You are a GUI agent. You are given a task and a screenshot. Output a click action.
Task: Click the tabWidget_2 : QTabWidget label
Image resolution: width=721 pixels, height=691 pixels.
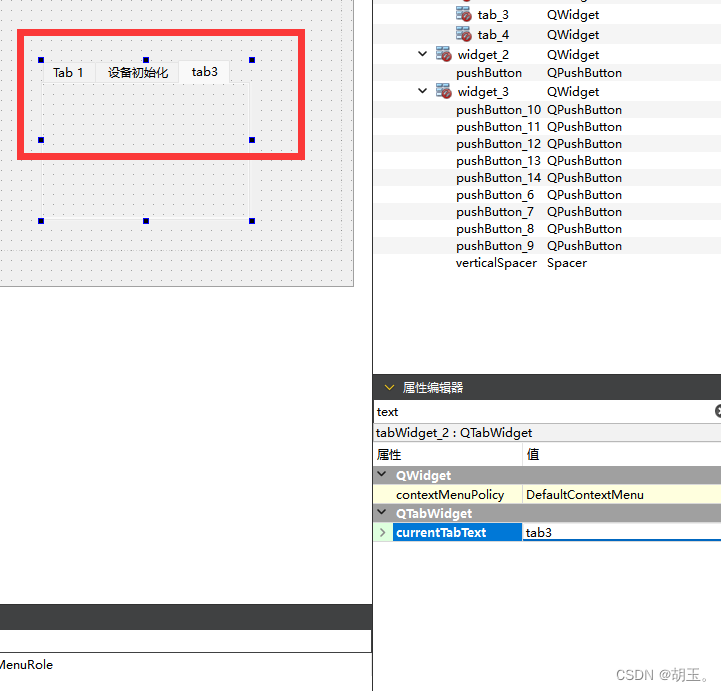tap(453, 433)
